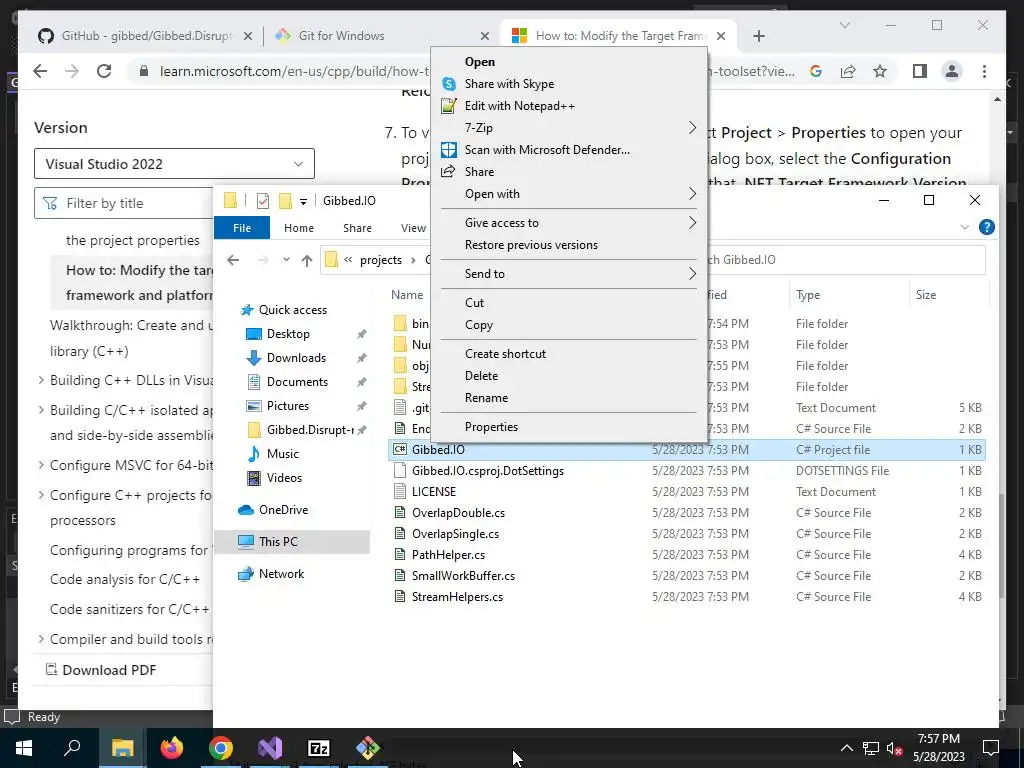1024x768 pixels.
Task: Choose Rename in the context menu
Action: coord(486,398)
